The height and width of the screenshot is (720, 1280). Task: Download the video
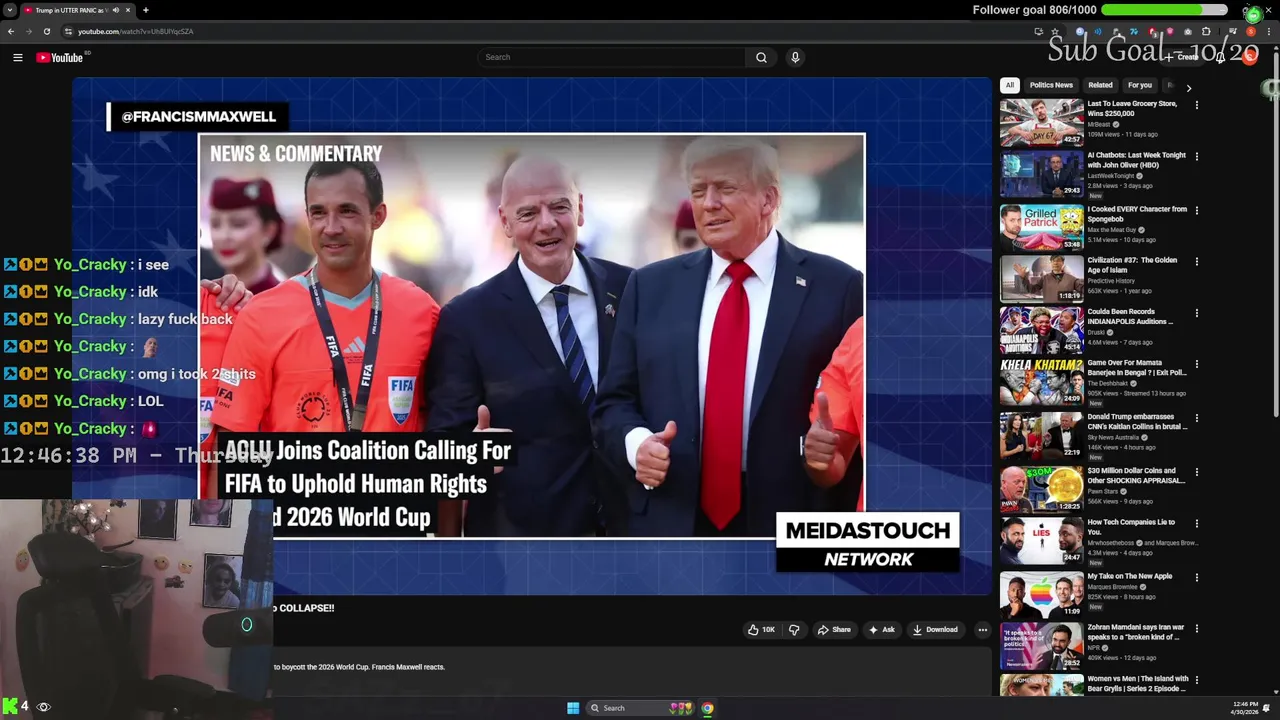pyautogui.click(x=935, y=630)
